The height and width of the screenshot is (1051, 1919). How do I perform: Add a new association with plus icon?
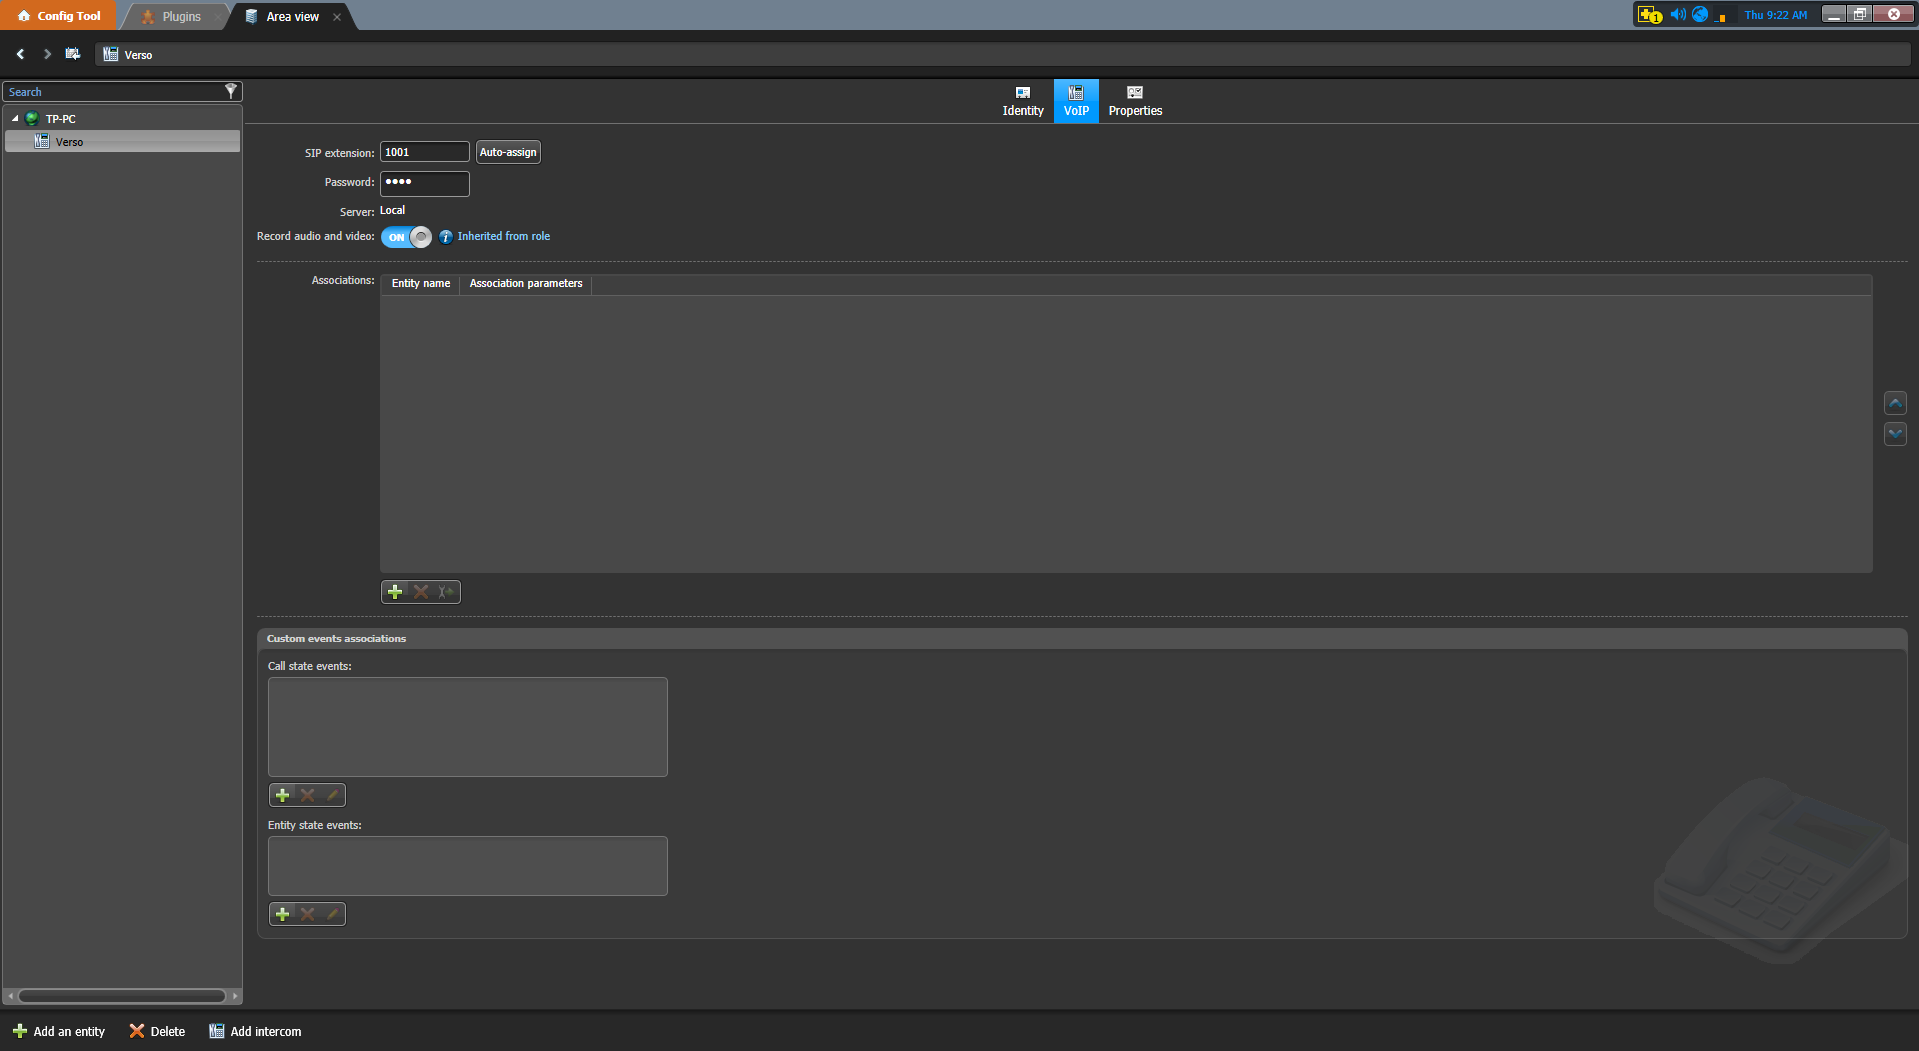[x=395, y=592]
